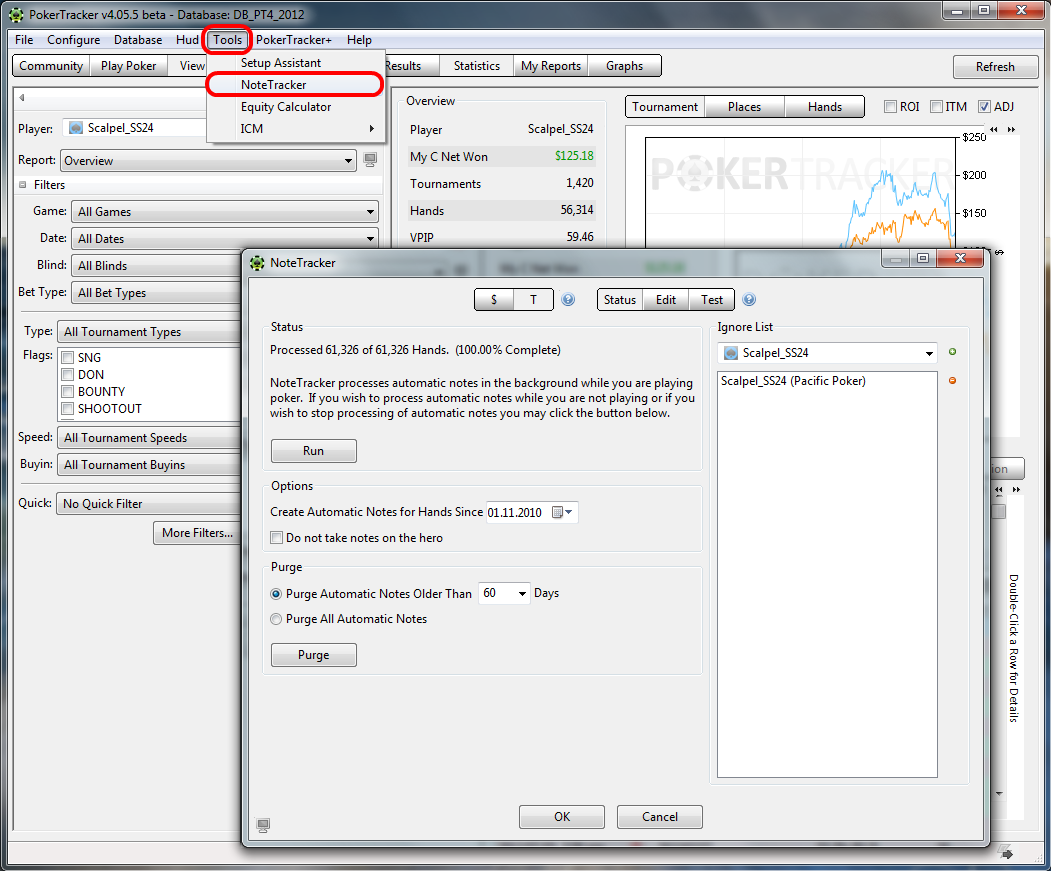The image size is (1051, 871).
Task: Click the Purge button
Action: click(314, 655)
